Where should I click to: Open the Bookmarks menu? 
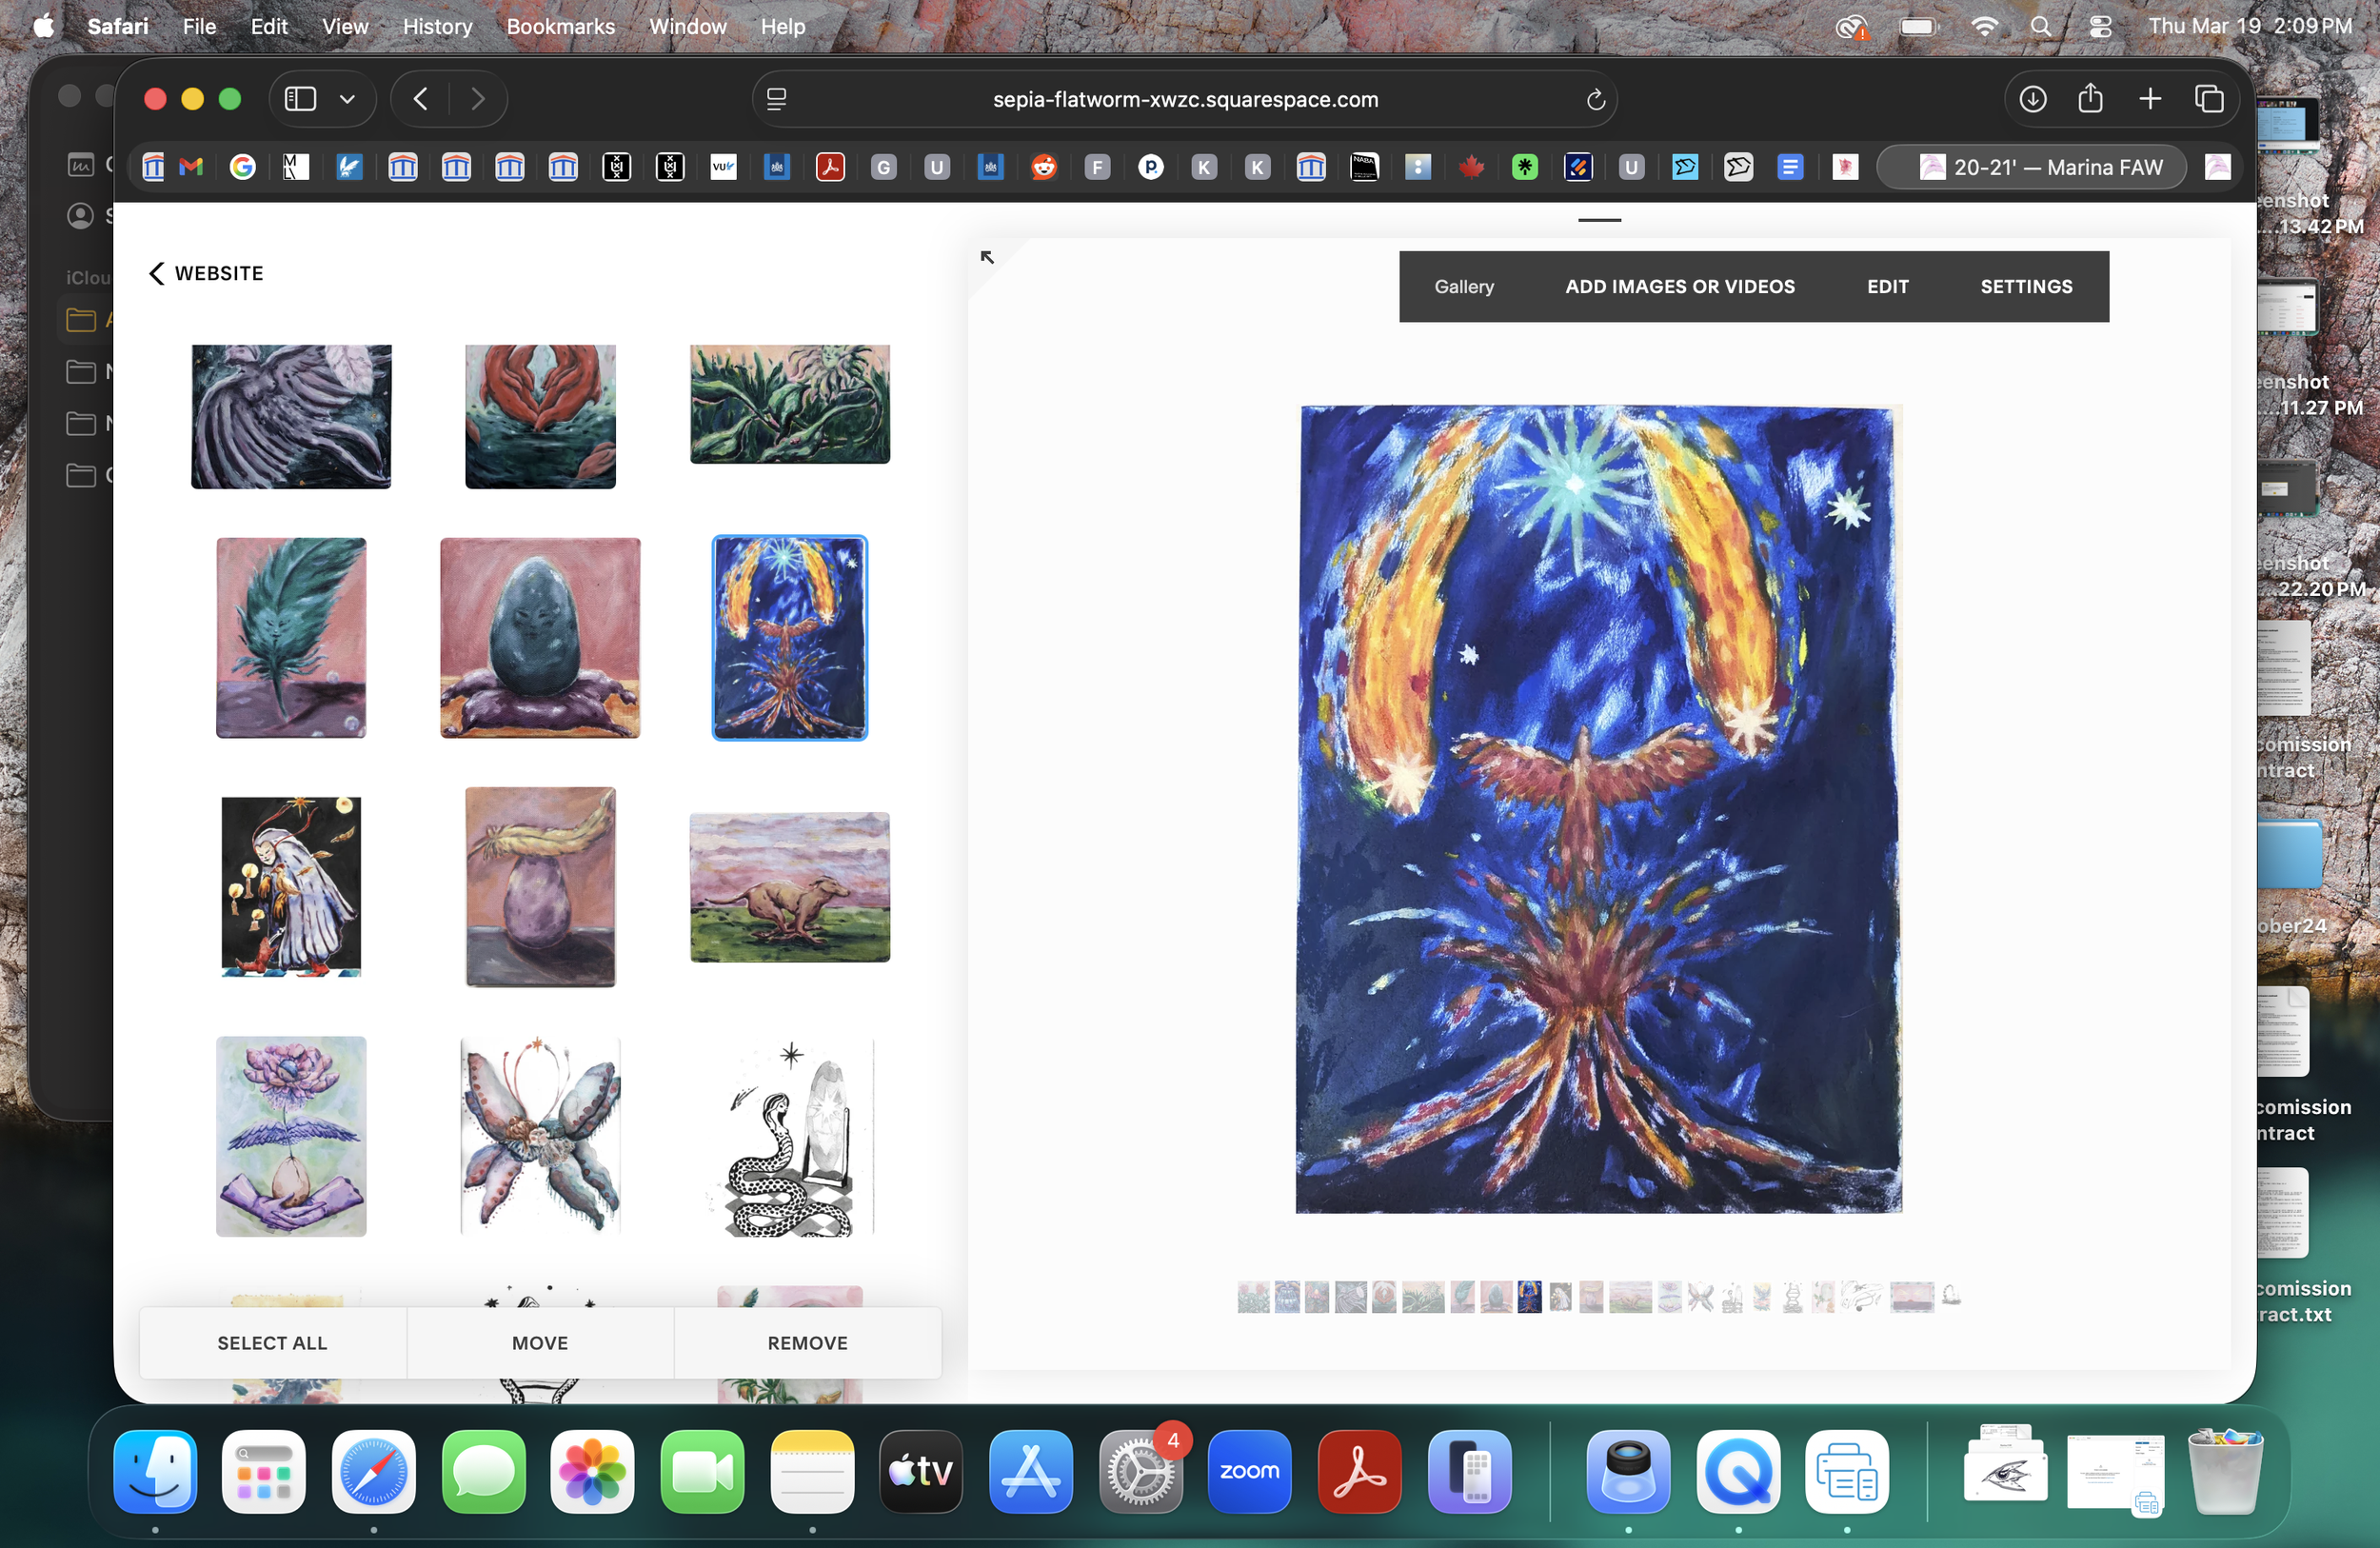click(560, 27)
